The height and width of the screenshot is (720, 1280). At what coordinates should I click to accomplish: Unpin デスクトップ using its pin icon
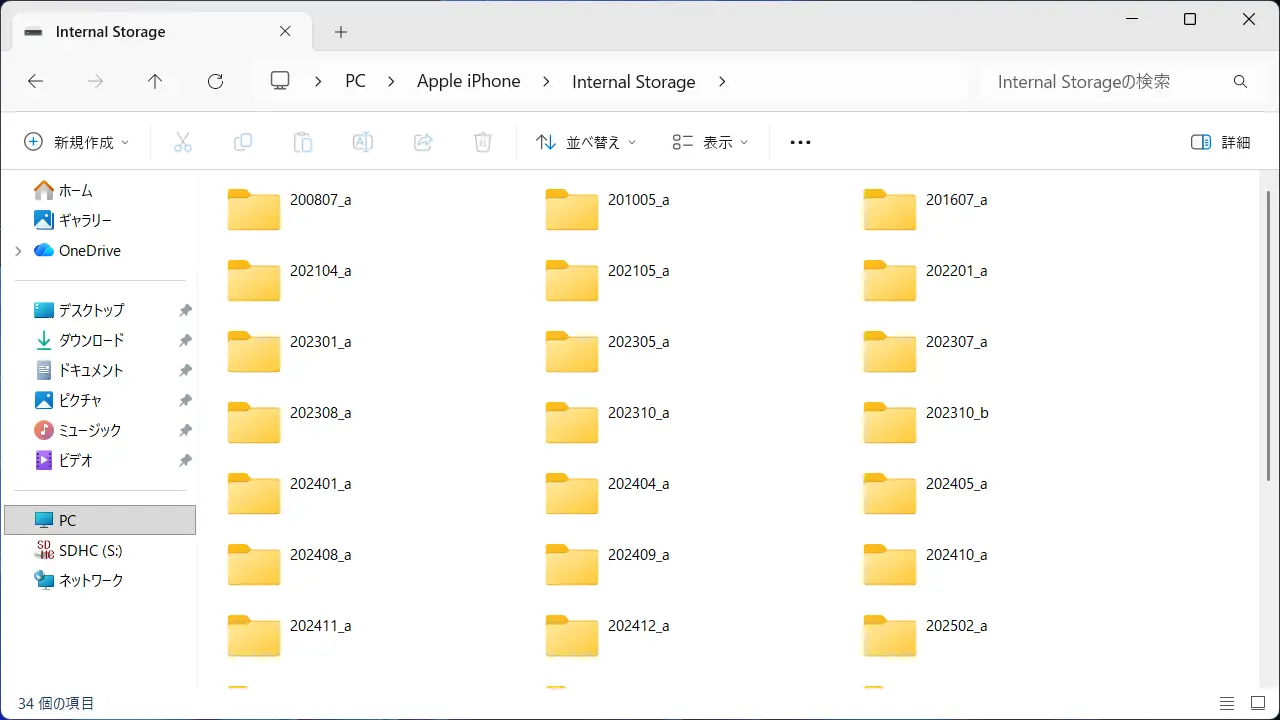[x=185, y=311]
